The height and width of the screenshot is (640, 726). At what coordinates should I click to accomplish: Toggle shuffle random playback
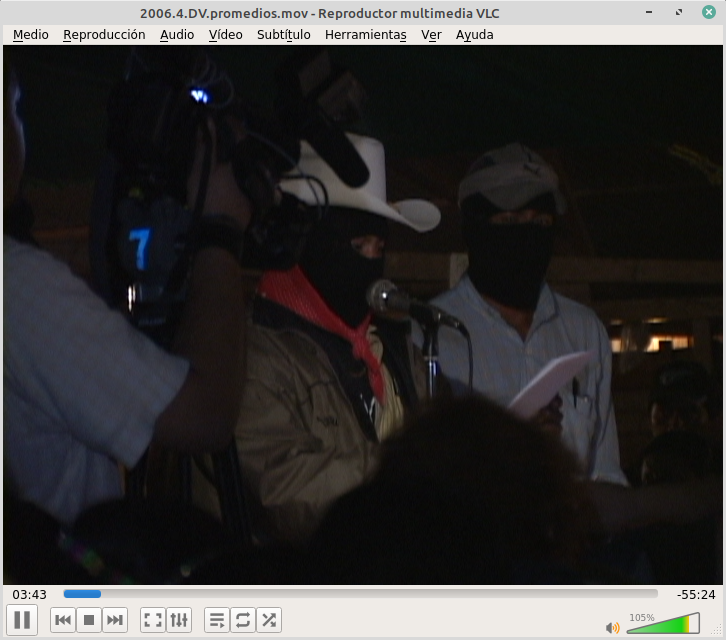[x=269, y=621]
